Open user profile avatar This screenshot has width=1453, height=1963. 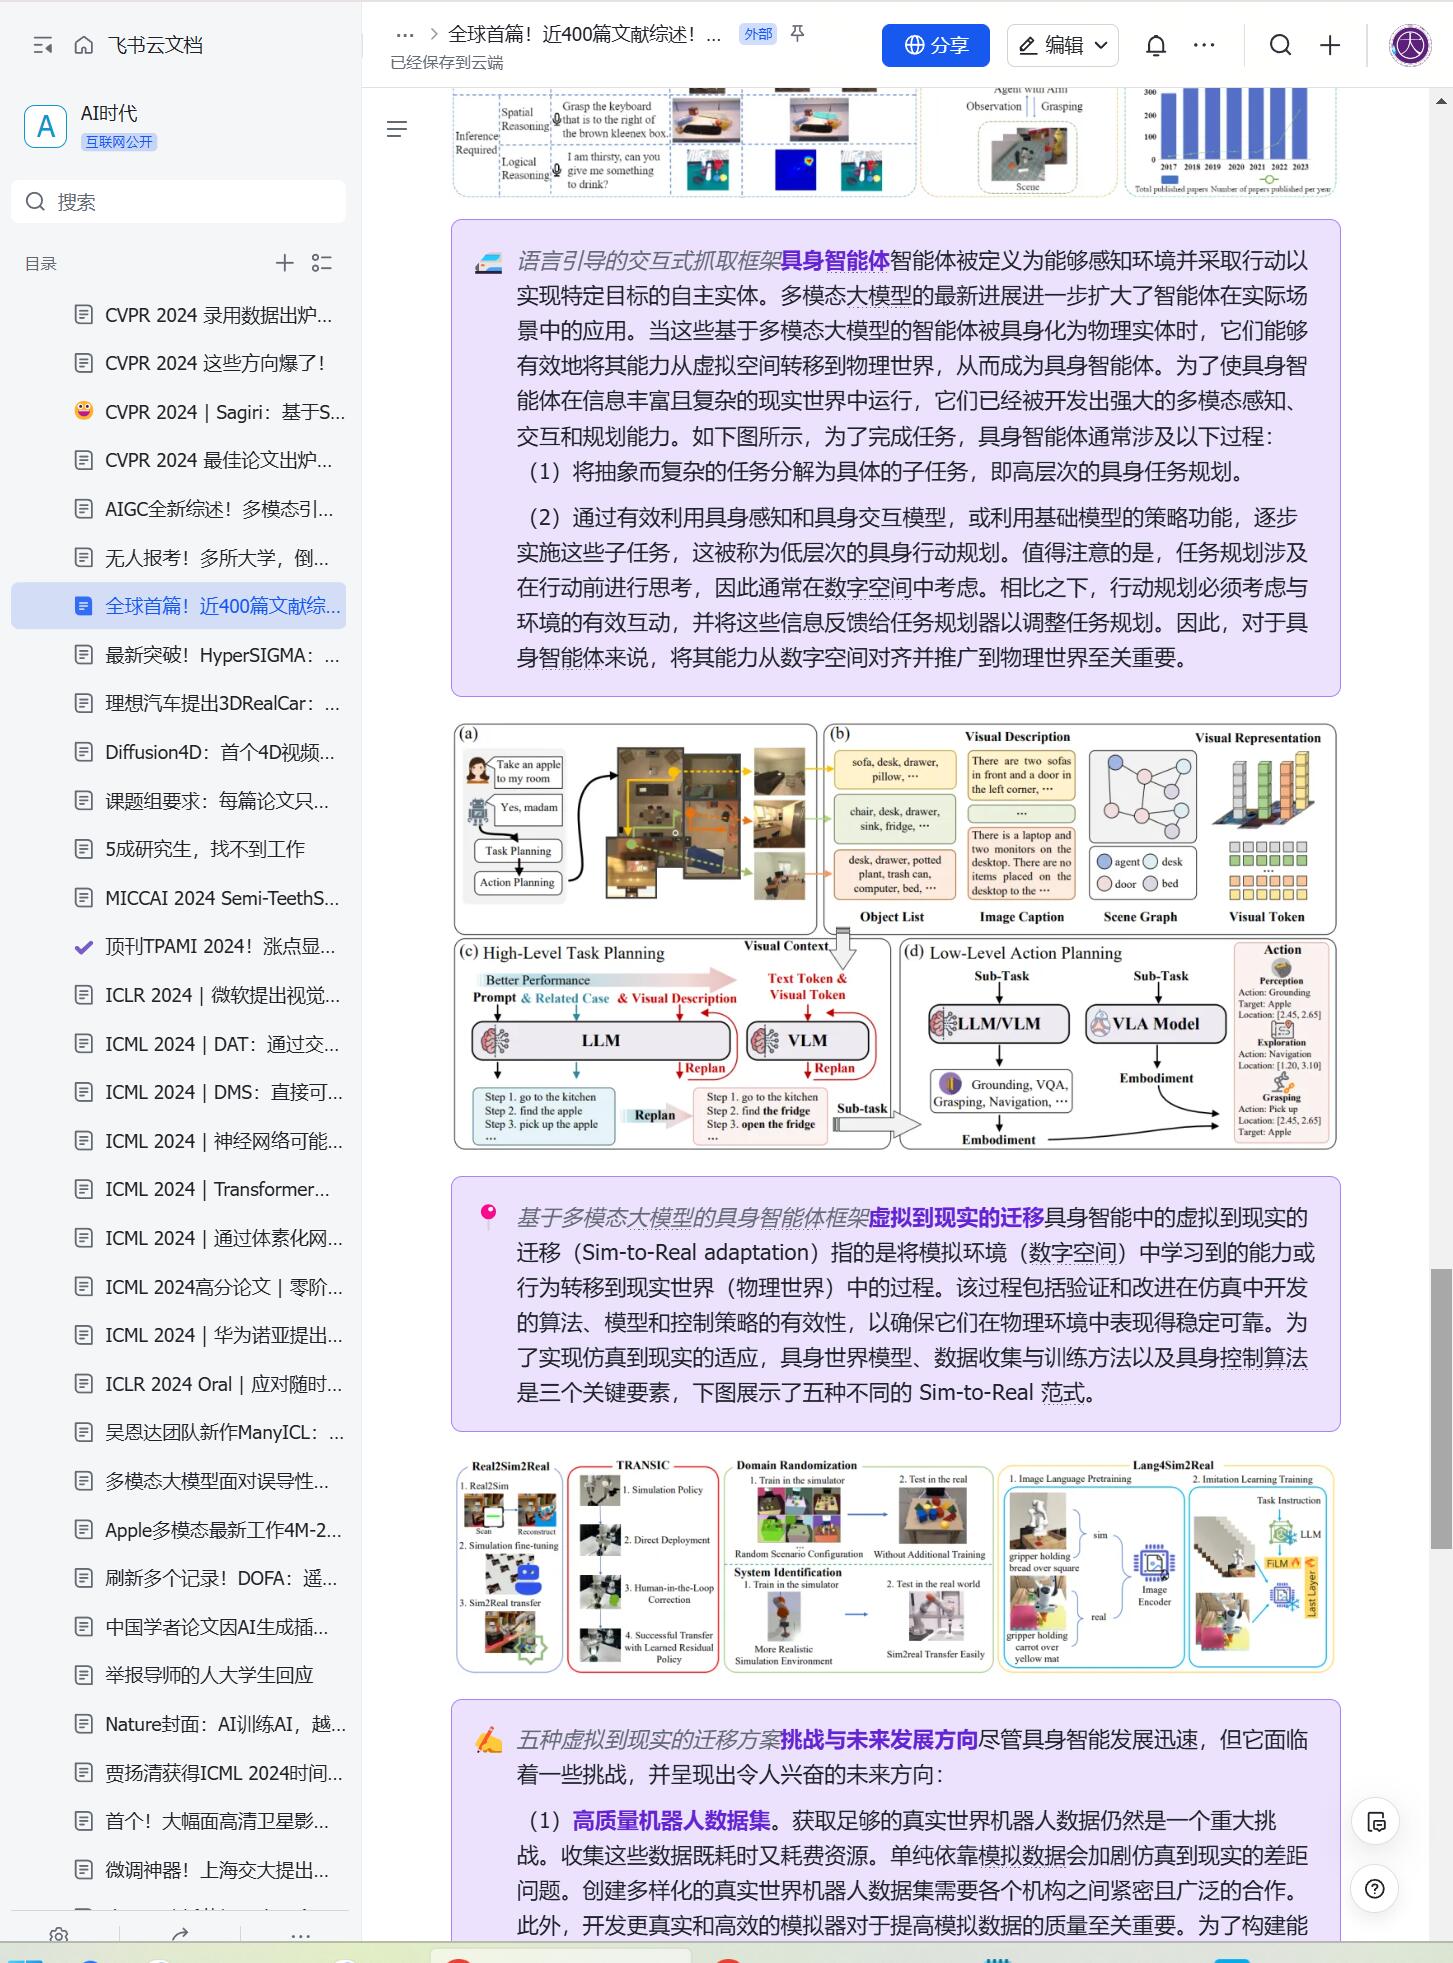(x=1410, y=45)
